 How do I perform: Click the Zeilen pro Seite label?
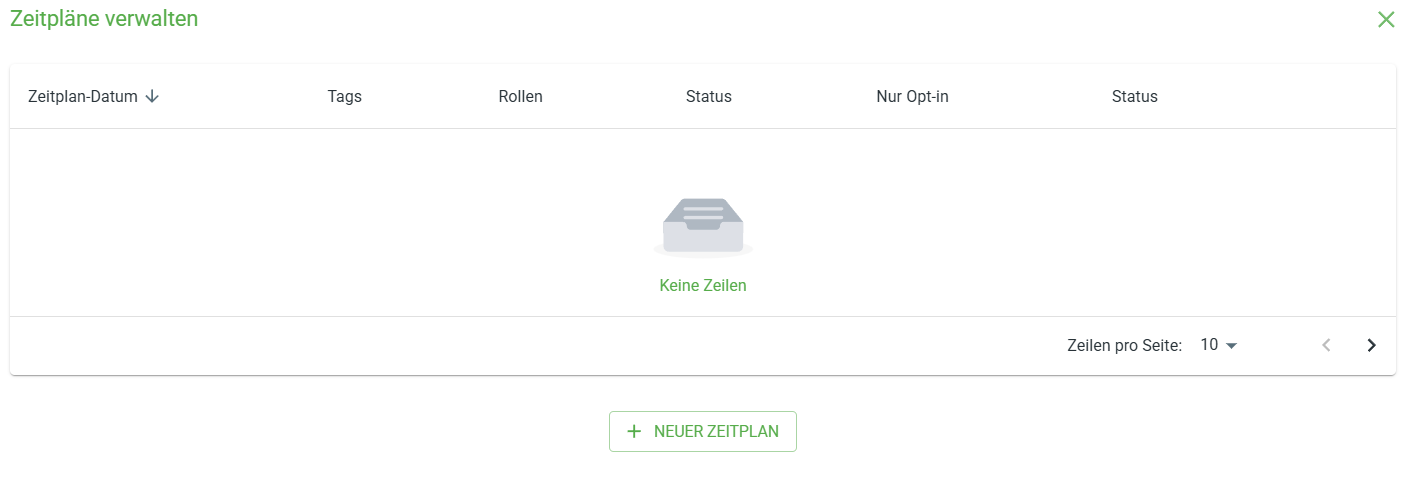pos(1125,345)
